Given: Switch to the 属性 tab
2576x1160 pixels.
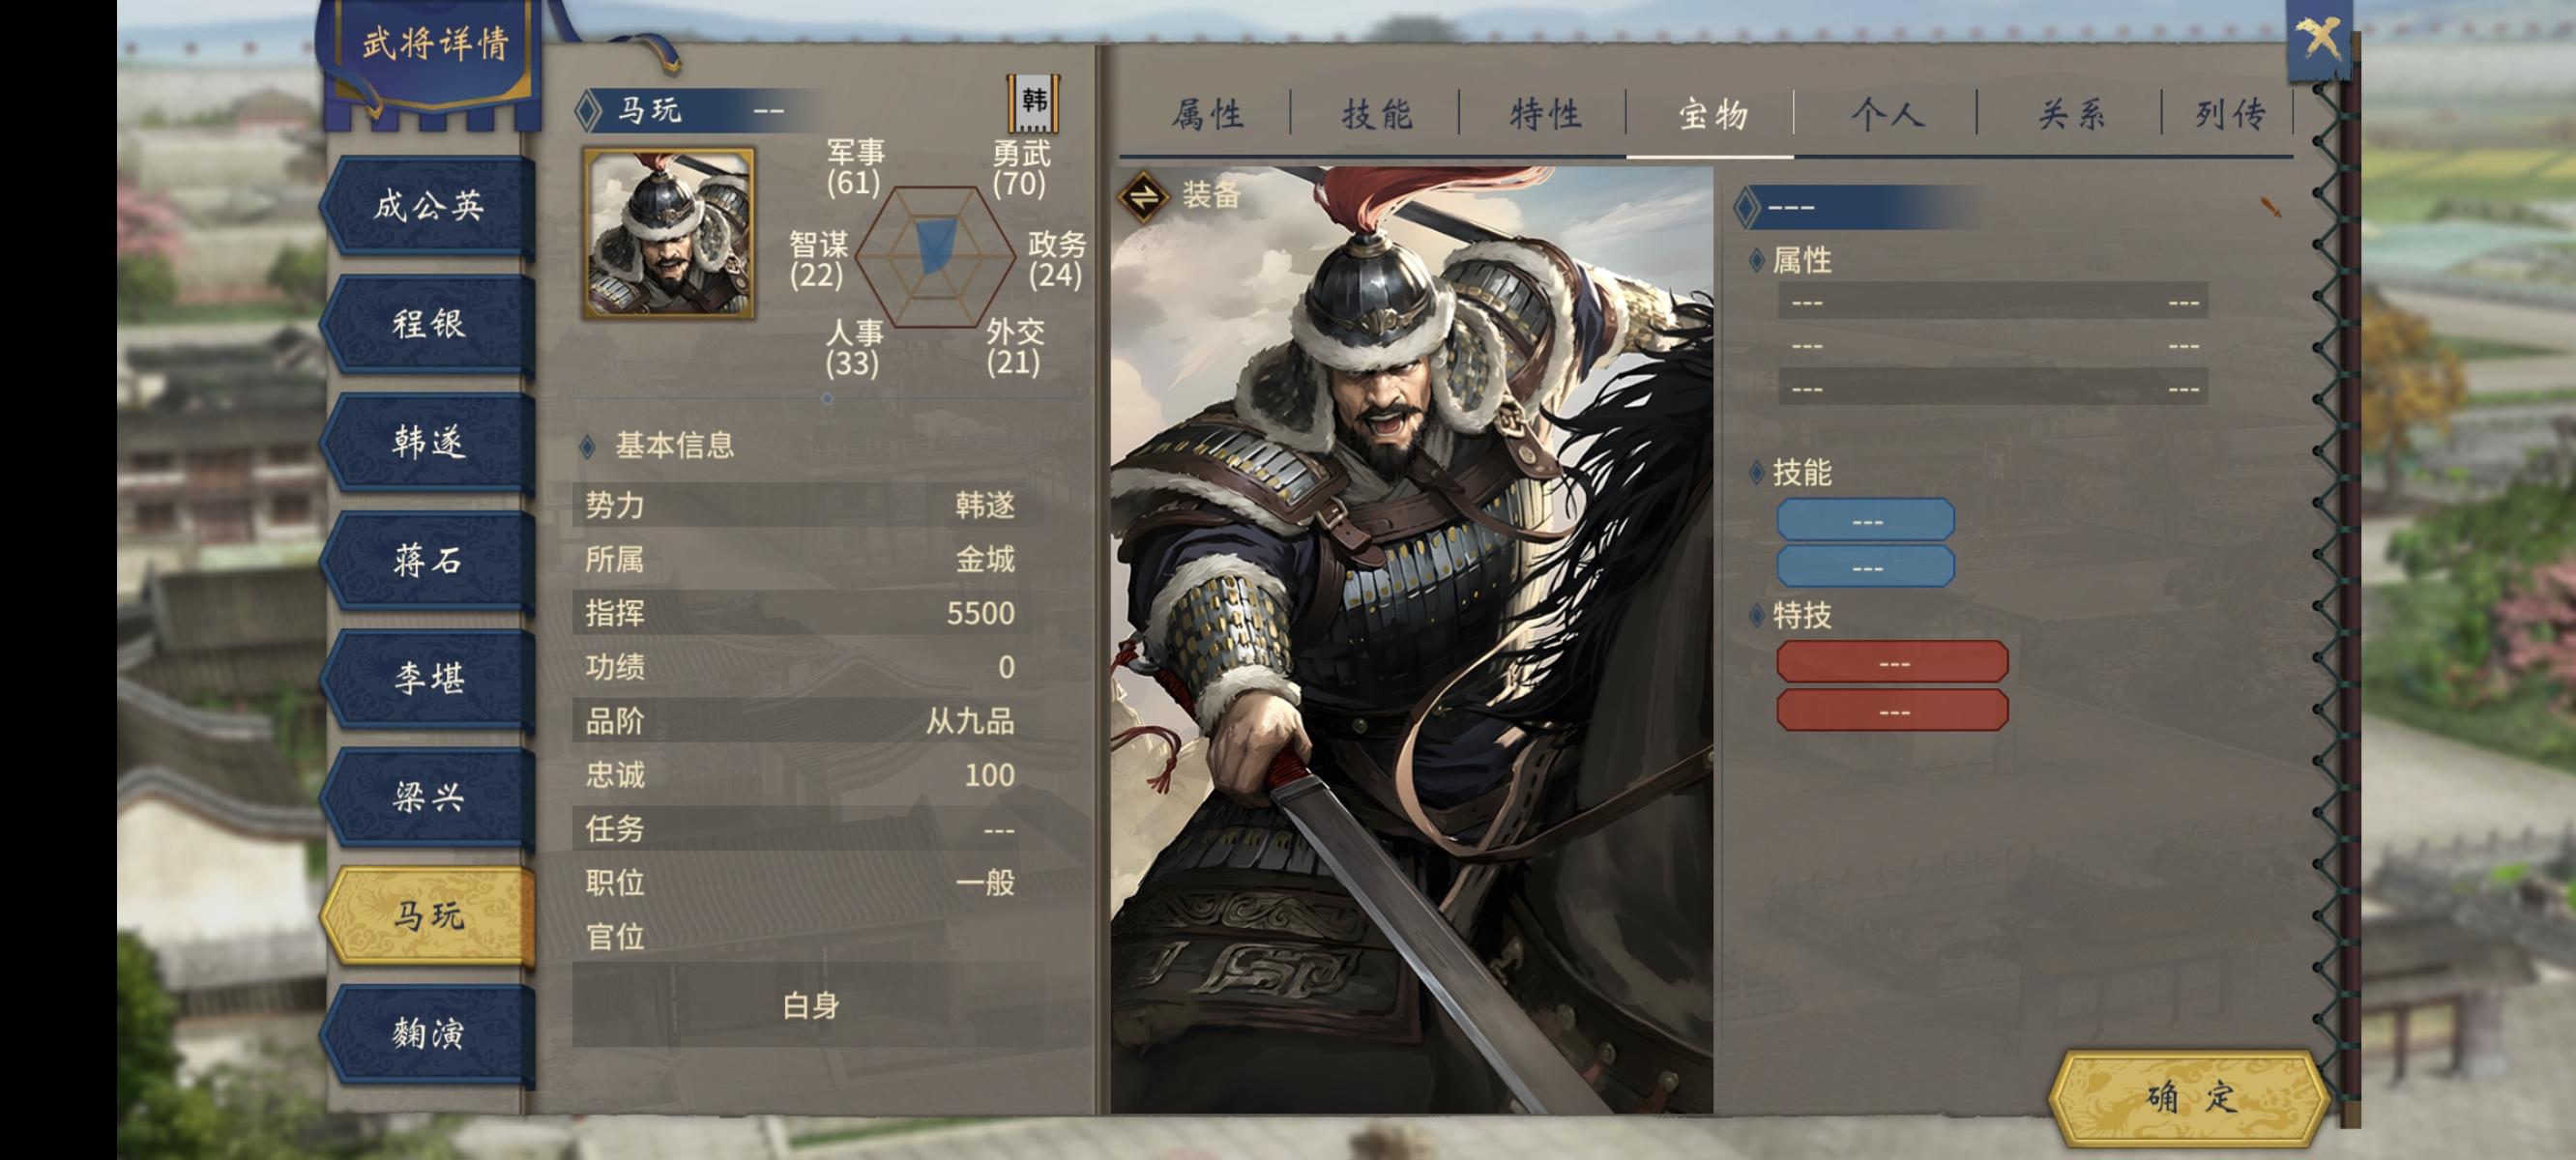Looking at the screenshot, I should pyautogui.click(x=1207, y=115).
